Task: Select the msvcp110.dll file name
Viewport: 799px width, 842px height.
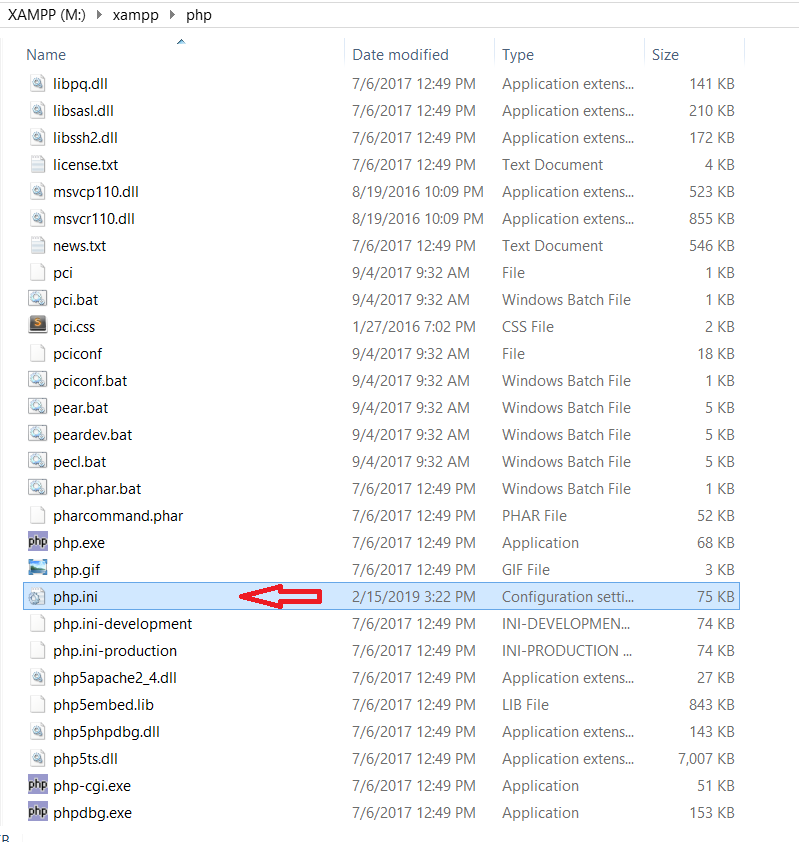Action: [96, 192]
